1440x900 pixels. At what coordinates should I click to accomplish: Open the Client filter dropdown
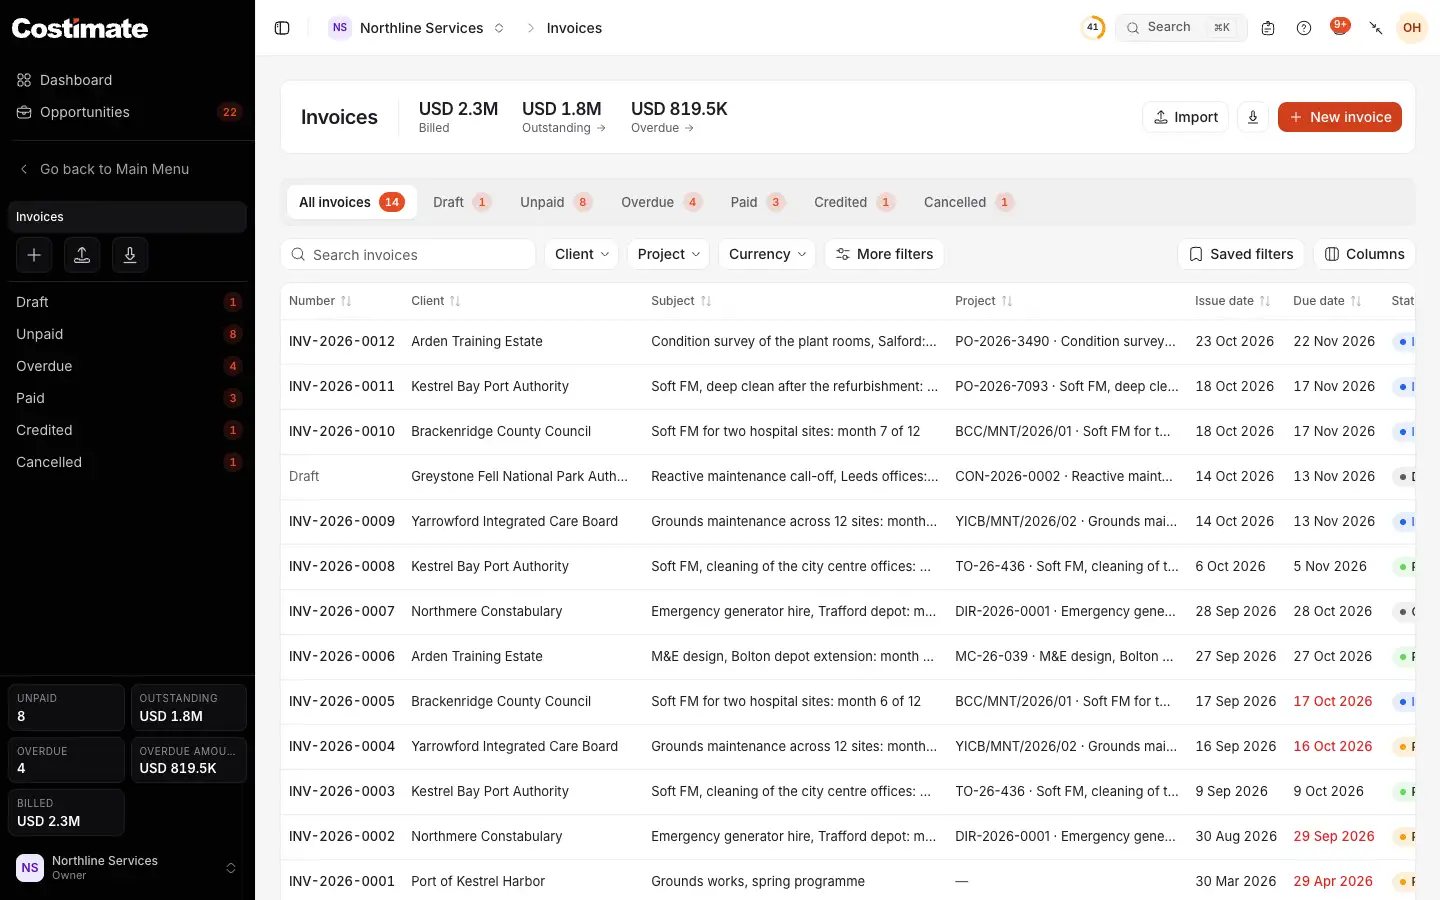click(x=582, y=254)
